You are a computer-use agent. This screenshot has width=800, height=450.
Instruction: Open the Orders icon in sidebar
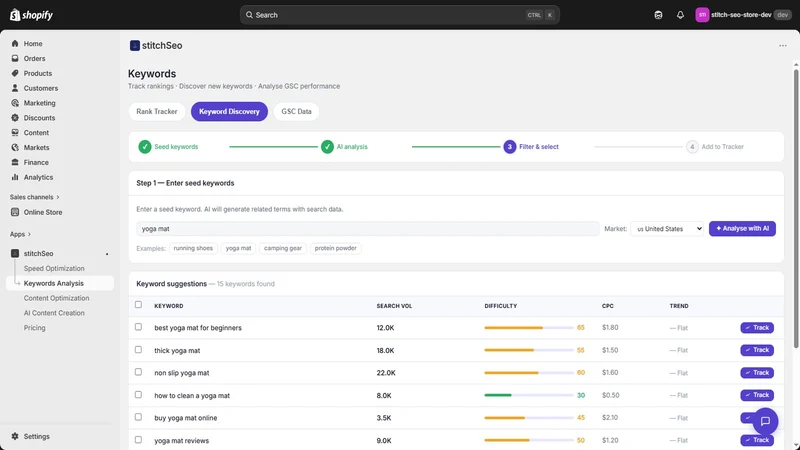[x=15, y=58]
